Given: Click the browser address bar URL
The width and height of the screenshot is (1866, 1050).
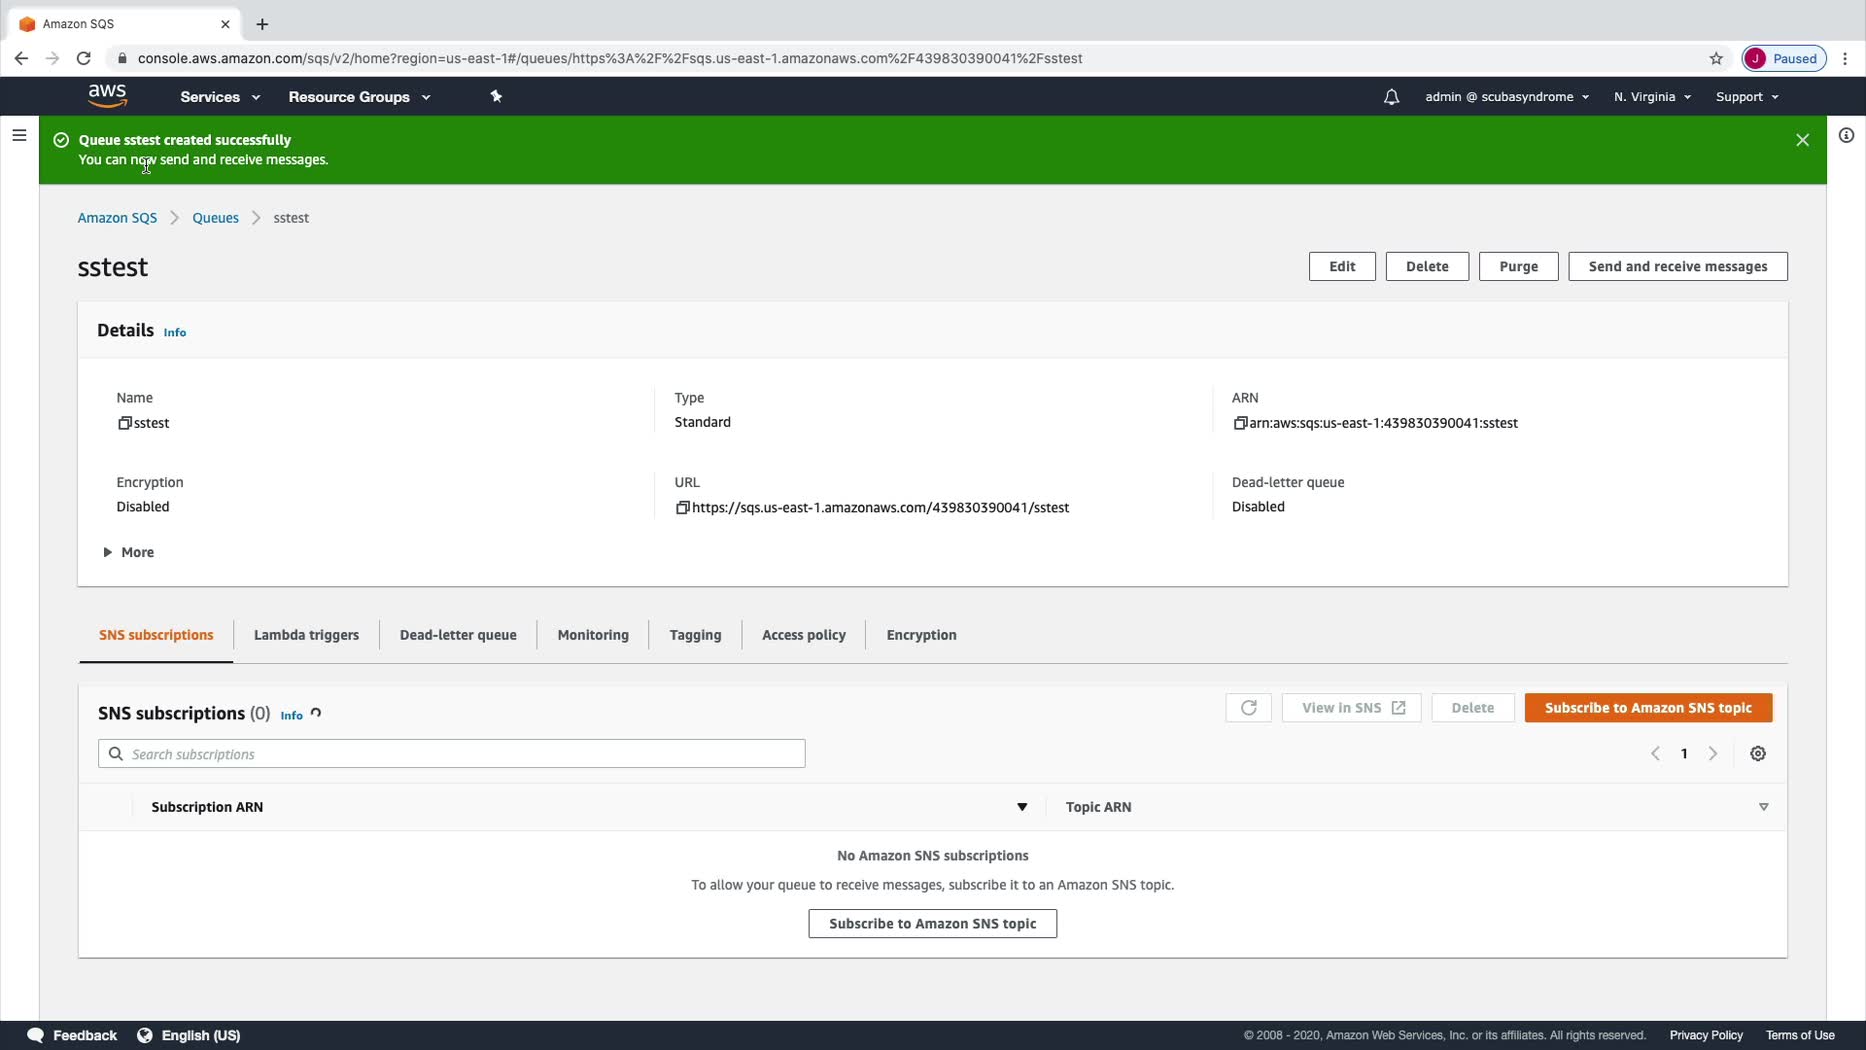Looking at the screenshot, I should coord(610,58).
